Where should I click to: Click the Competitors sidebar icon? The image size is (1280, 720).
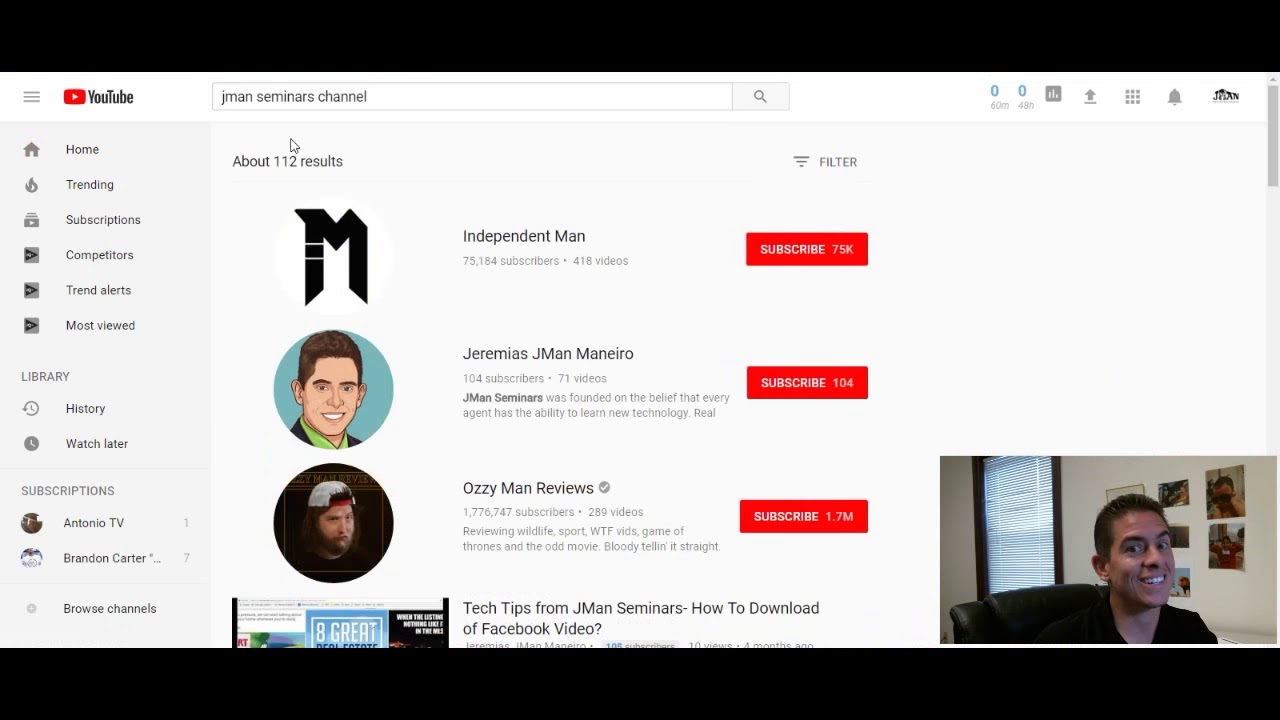pyautogui.click(x=32, y=255)
